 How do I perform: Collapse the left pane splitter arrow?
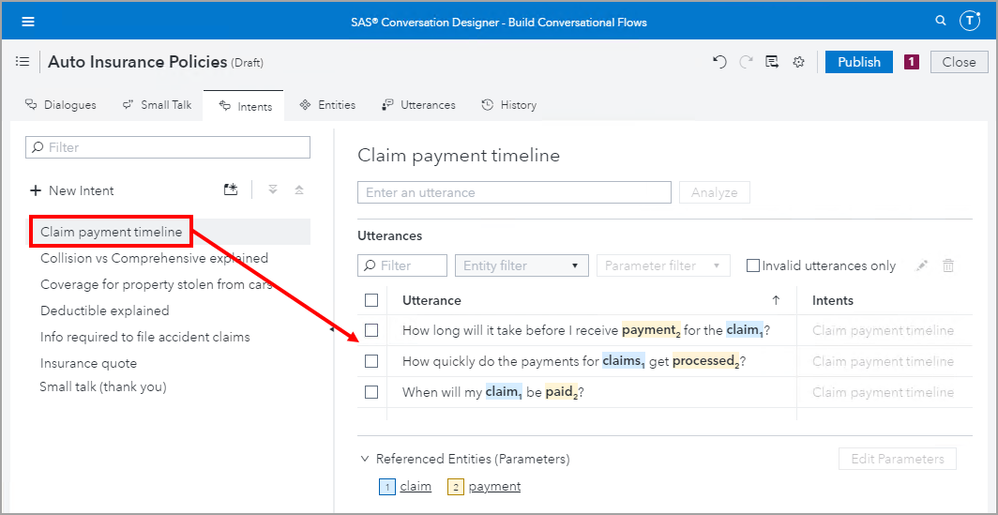pos(332,329)
